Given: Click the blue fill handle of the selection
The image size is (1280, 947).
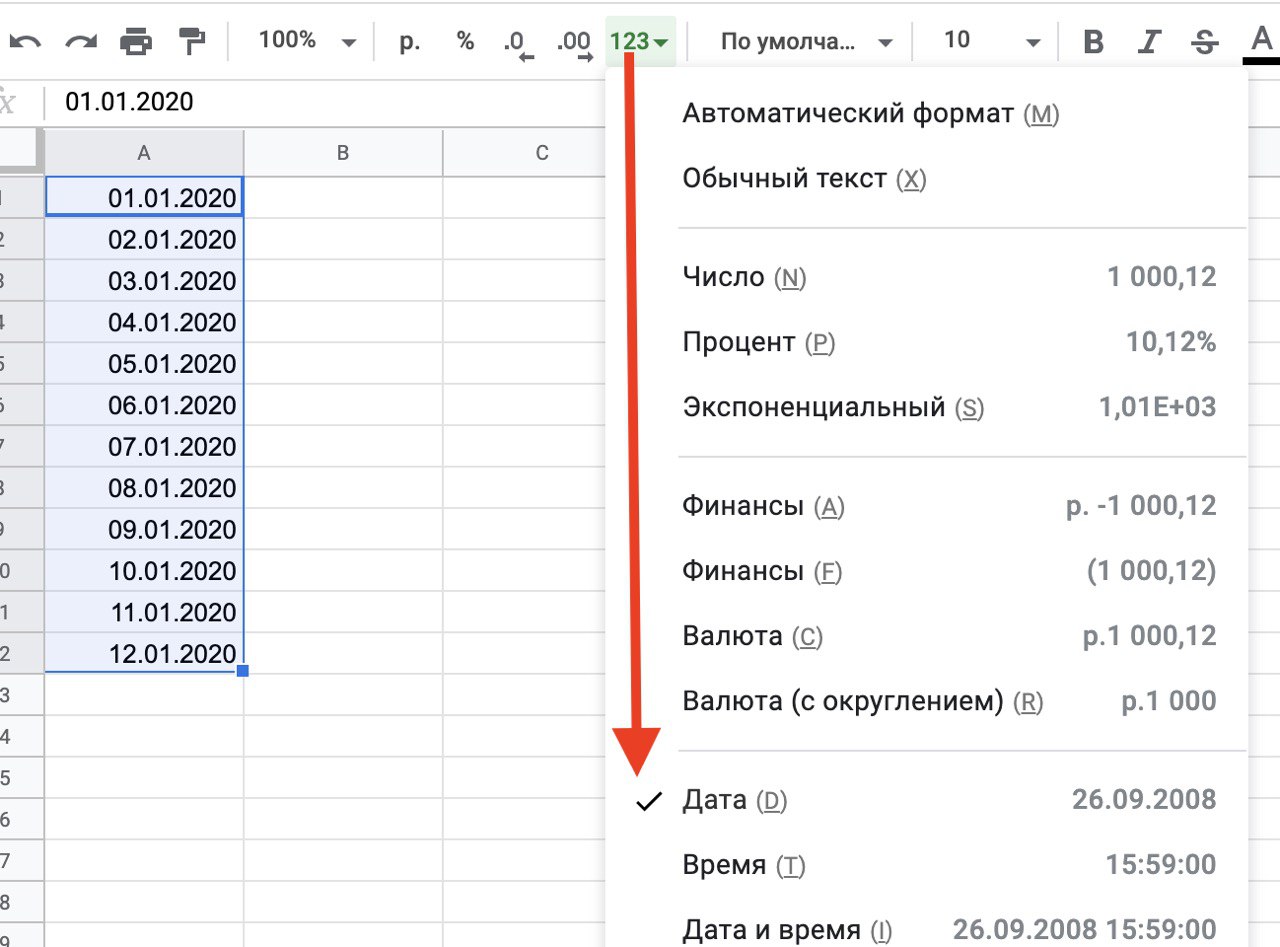Looking at the screenshot, I should pyautogui.click(x=243, y=671).
